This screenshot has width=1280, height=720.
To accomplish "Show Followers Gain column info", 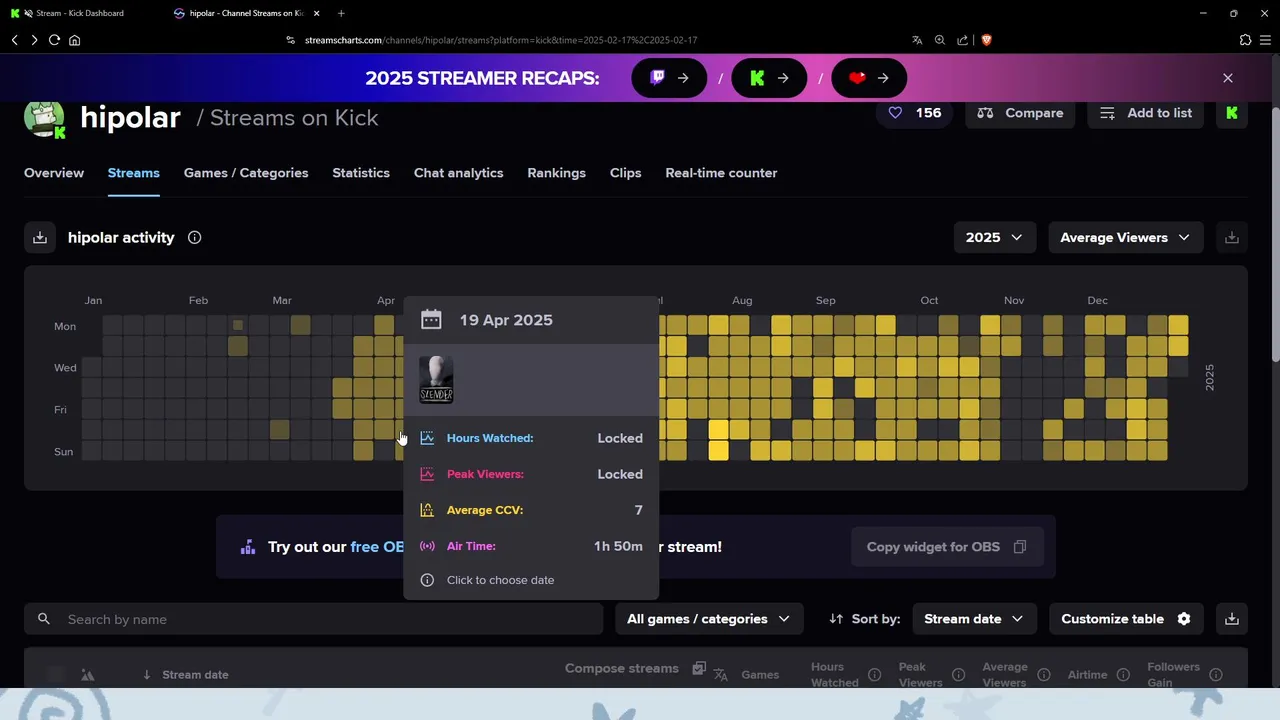I will tap(1215, 675).
